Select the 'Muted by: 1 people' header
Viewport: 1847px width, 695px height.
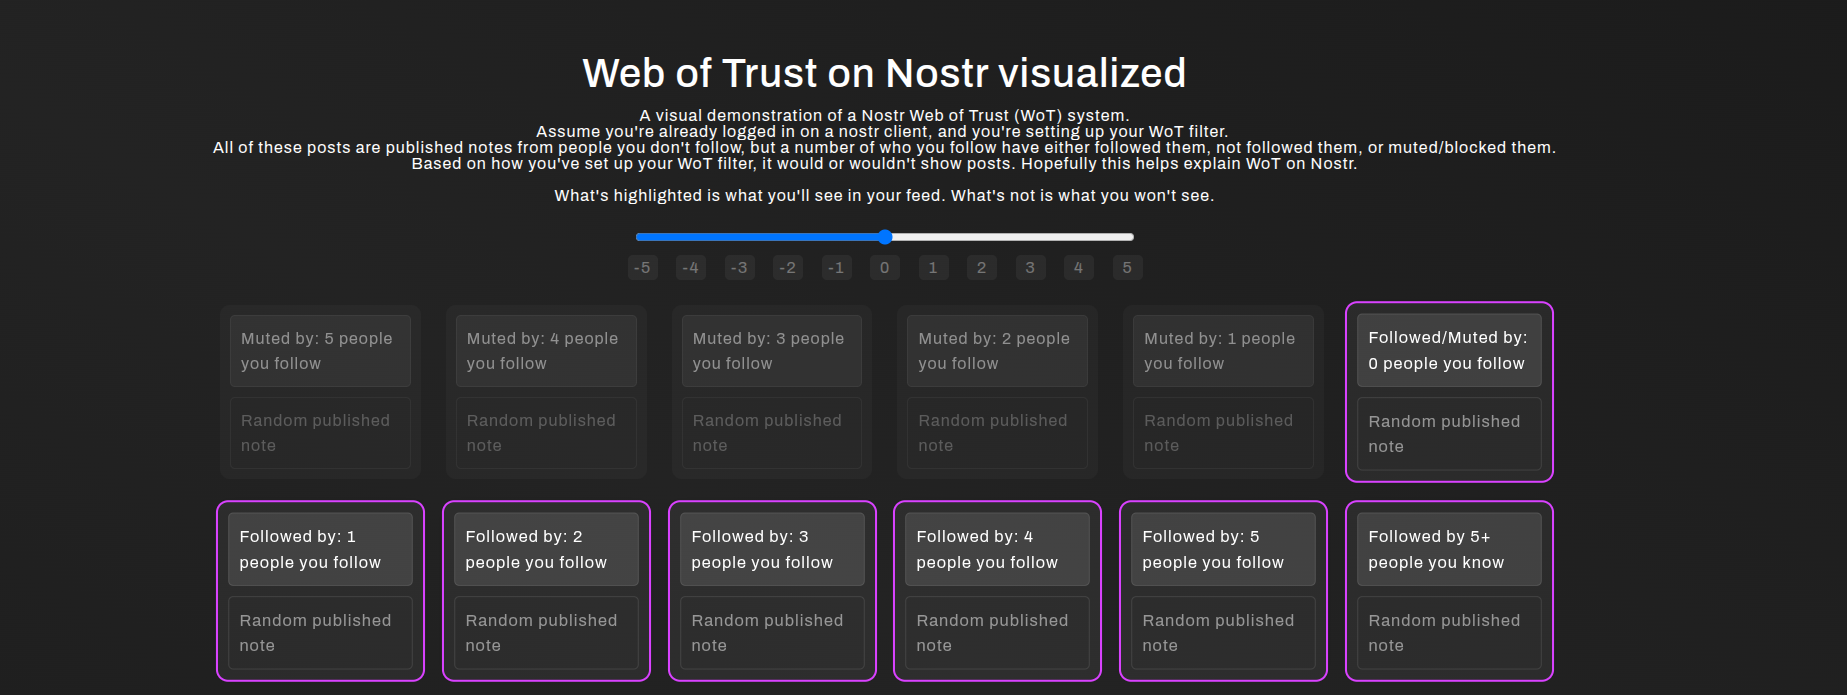coord(1223,351)
